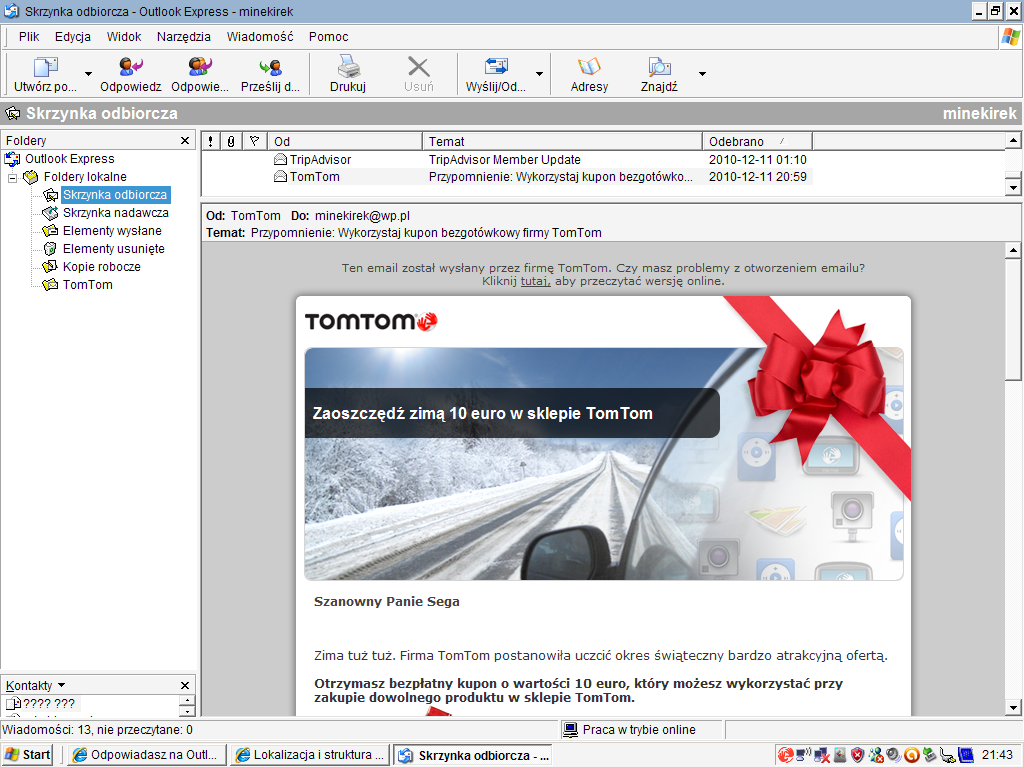
Task: Open the Widok menu
Action: (x=124, y=37)
